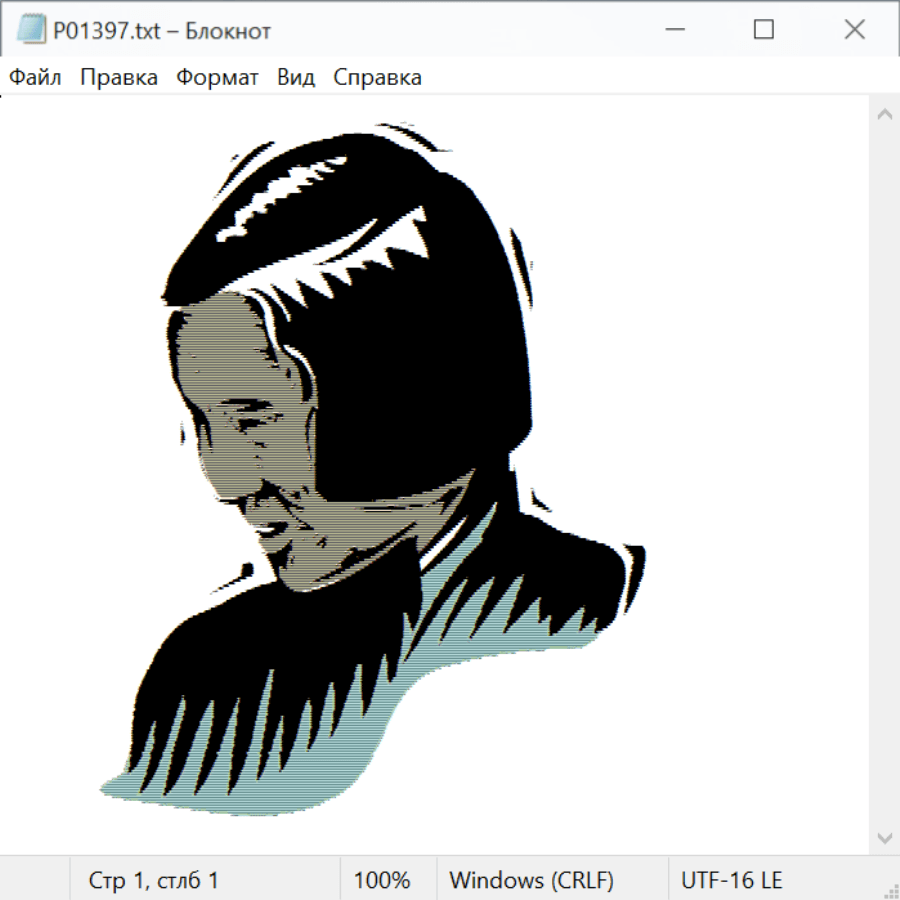Minimize the Блокнот window
The width and height of the screenshot is (900, 900).
point(673,30)
